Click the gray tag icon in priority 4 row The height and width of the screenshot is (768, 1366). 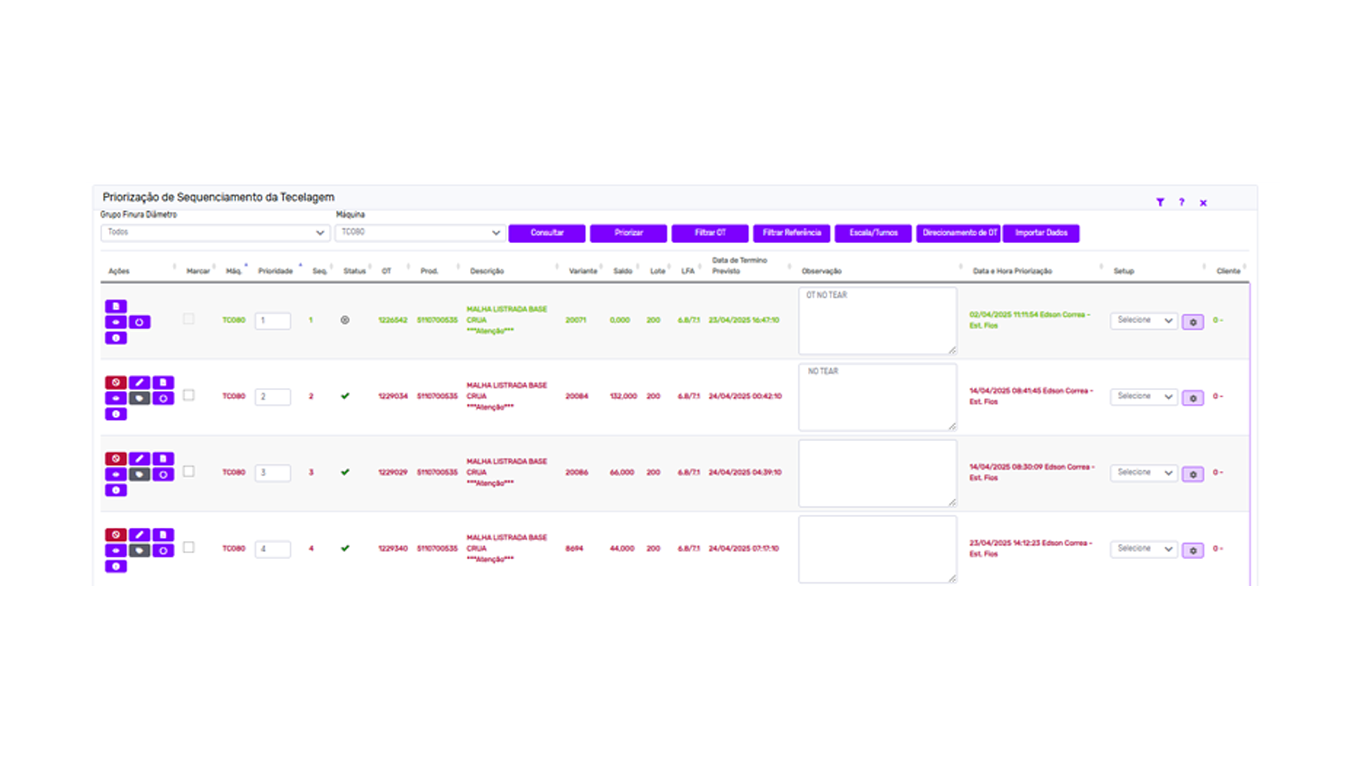(x=139, y=551)
